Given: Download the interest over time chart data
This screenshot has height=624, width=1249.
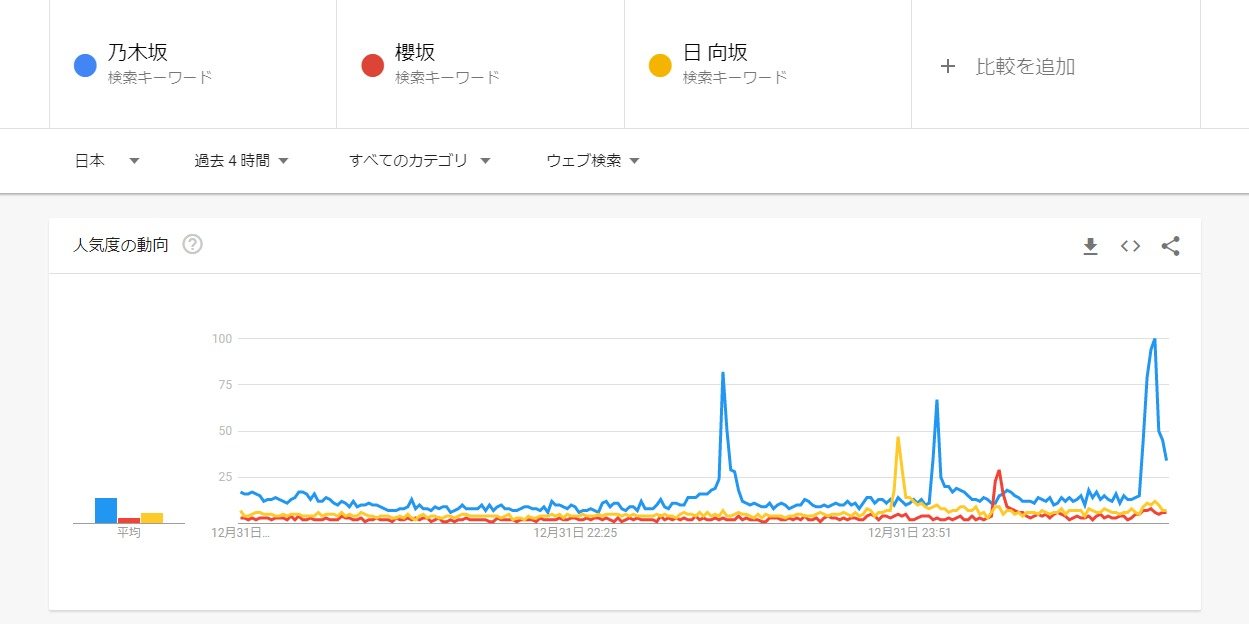Looking at the screenshot, I should (1090, 246).
